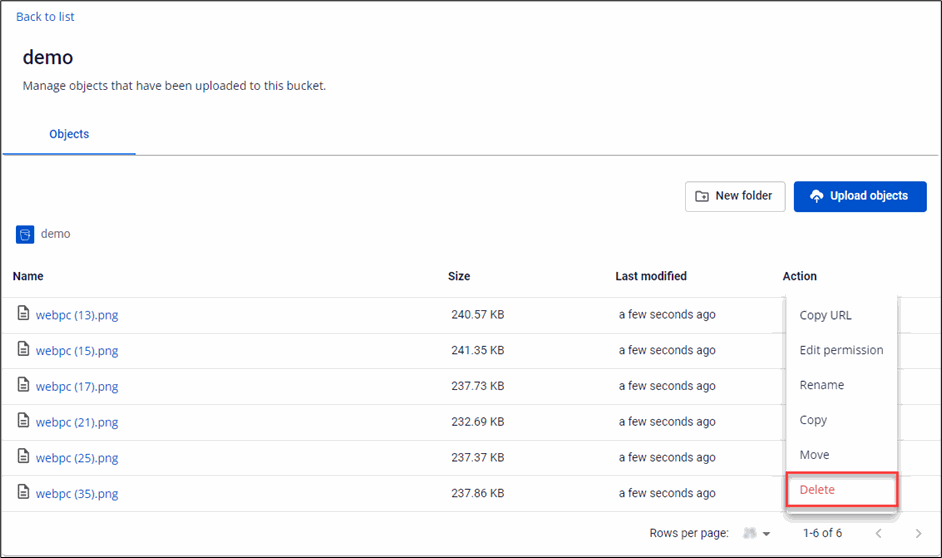The image size is (942, 558).
Task: Go back via Back to list link
Action: click(x=45, y=17)
